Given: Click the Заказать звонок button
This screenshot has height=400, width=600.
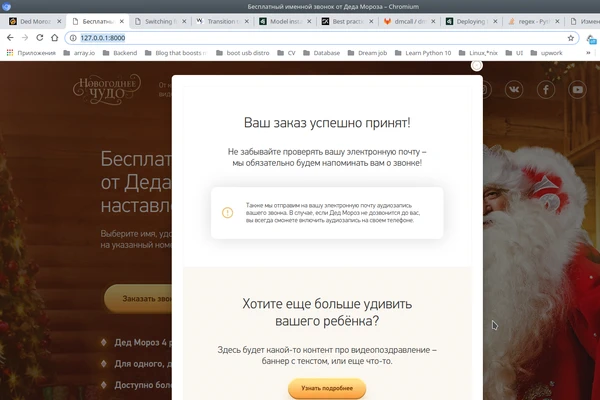Looking at the screenshot, I should [138, 298].
